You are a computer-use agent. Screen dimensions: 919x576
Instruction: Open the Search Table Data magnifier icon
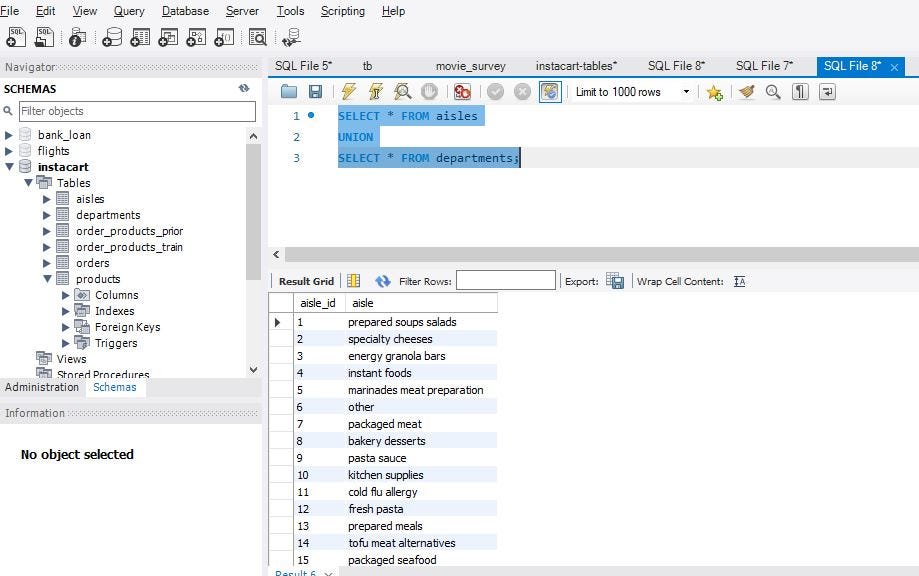[256, 36]
